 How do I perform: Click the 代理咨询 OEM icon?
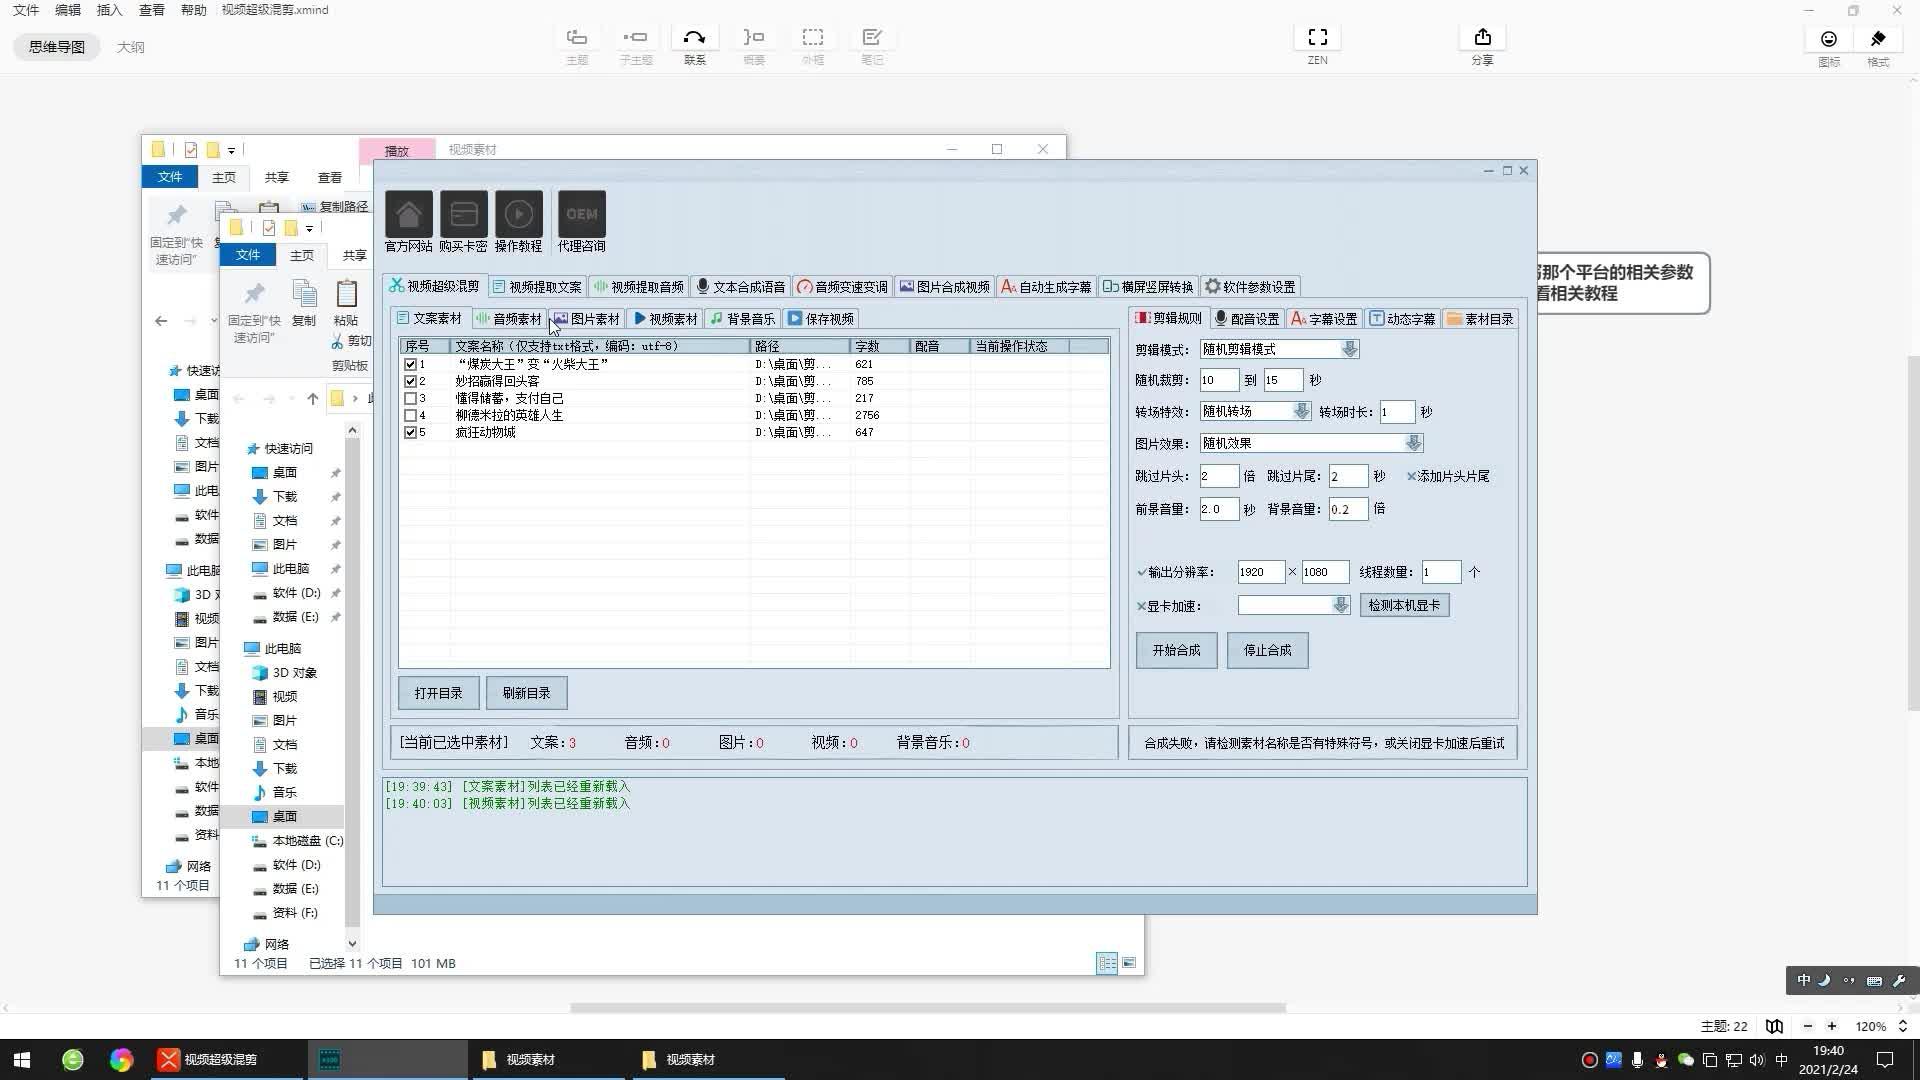click(582, 214)
